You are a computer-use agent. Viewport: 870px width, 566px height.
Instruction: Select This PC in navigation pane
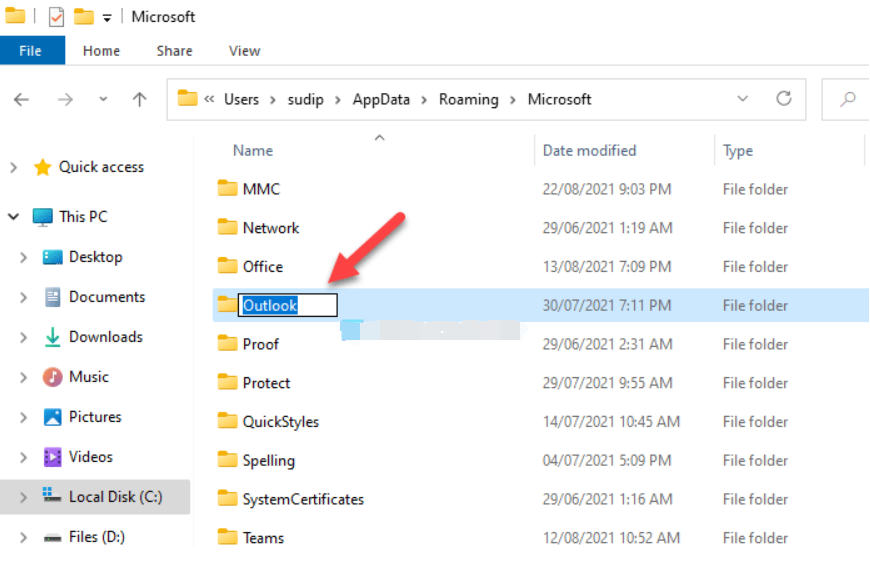[x=83, y=216]
